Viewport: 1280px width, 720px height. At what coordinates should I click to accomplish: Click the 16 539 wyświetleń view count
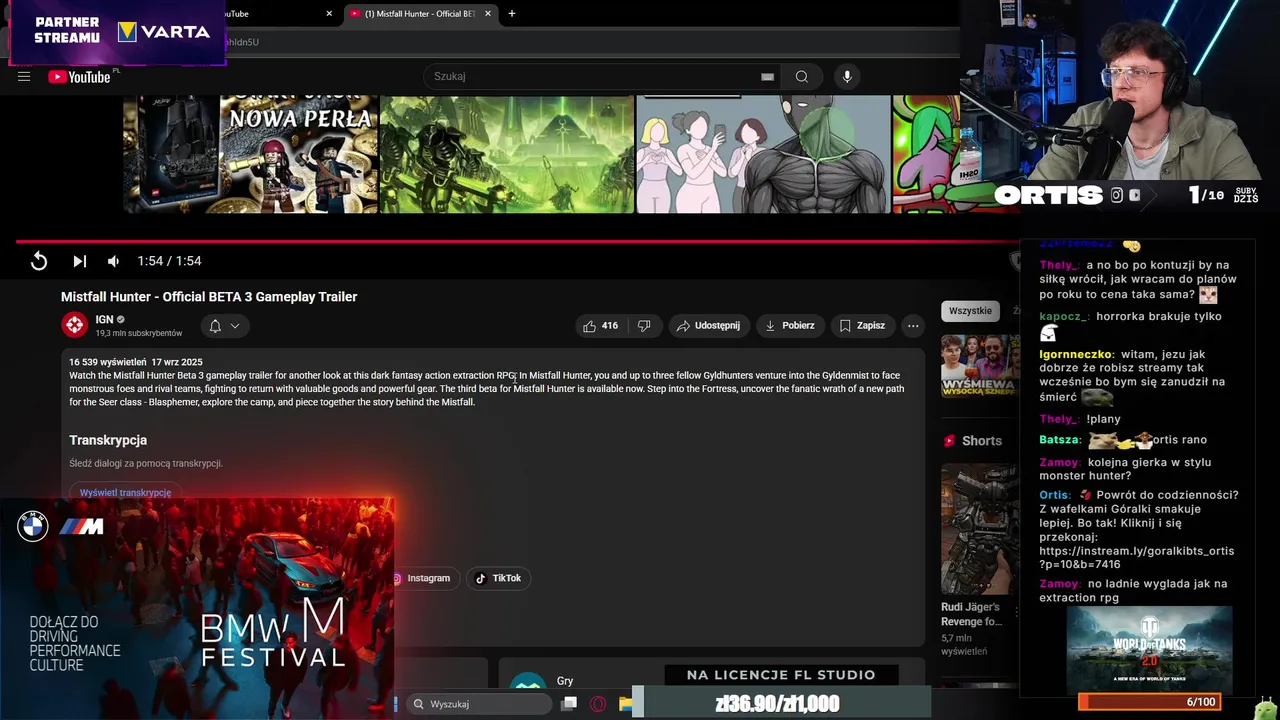pyautogui.click(x=107, y=362)
